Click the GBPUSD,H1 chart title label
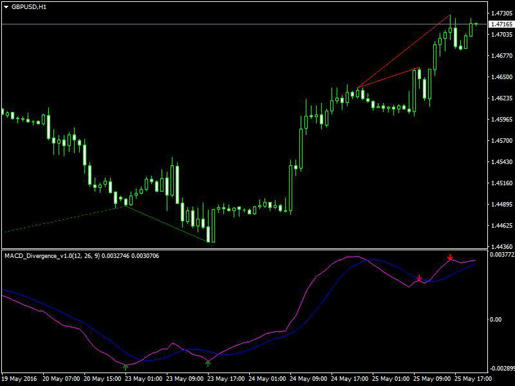Image resolution: width=515 pixels, height=386 pixels. pos(29,7)
